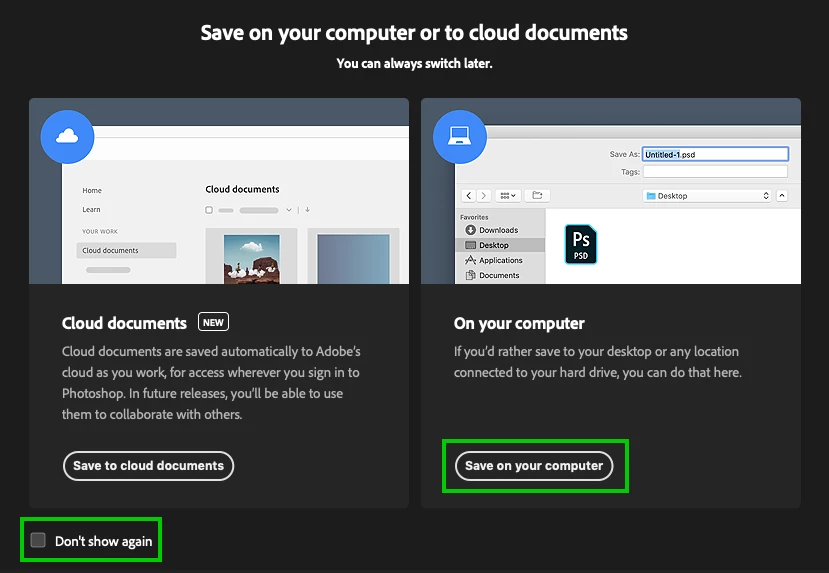This screenshot has height=573, width=829.
Task: Click the Save to cloud documents button
Action: click(x=149, y=466)
